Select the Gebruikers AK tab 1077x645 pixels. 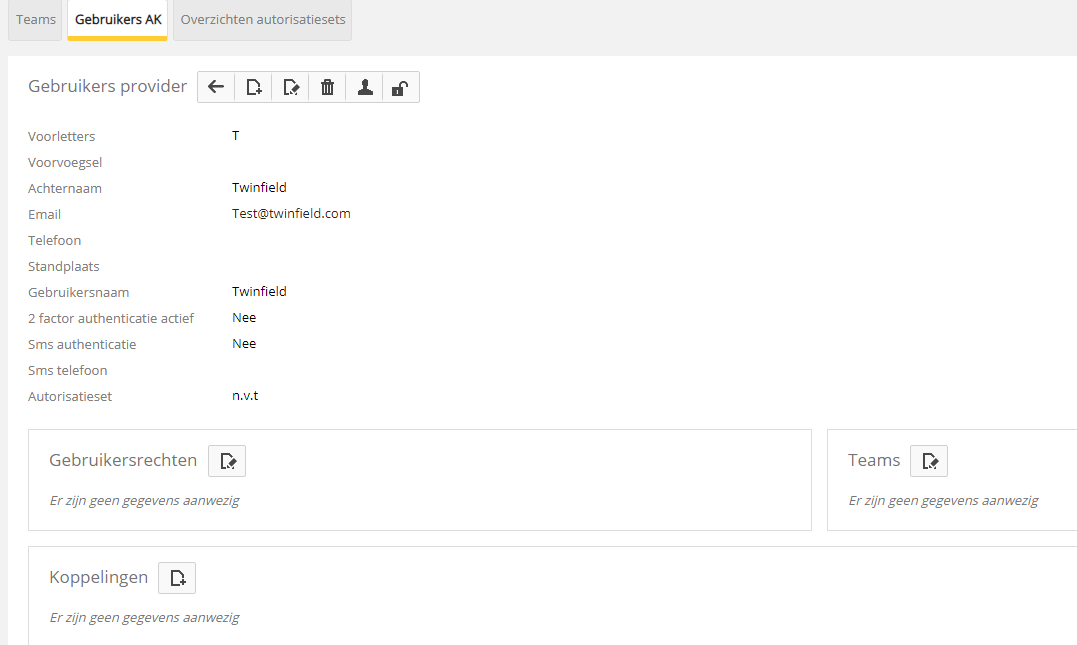coord(118,20)
